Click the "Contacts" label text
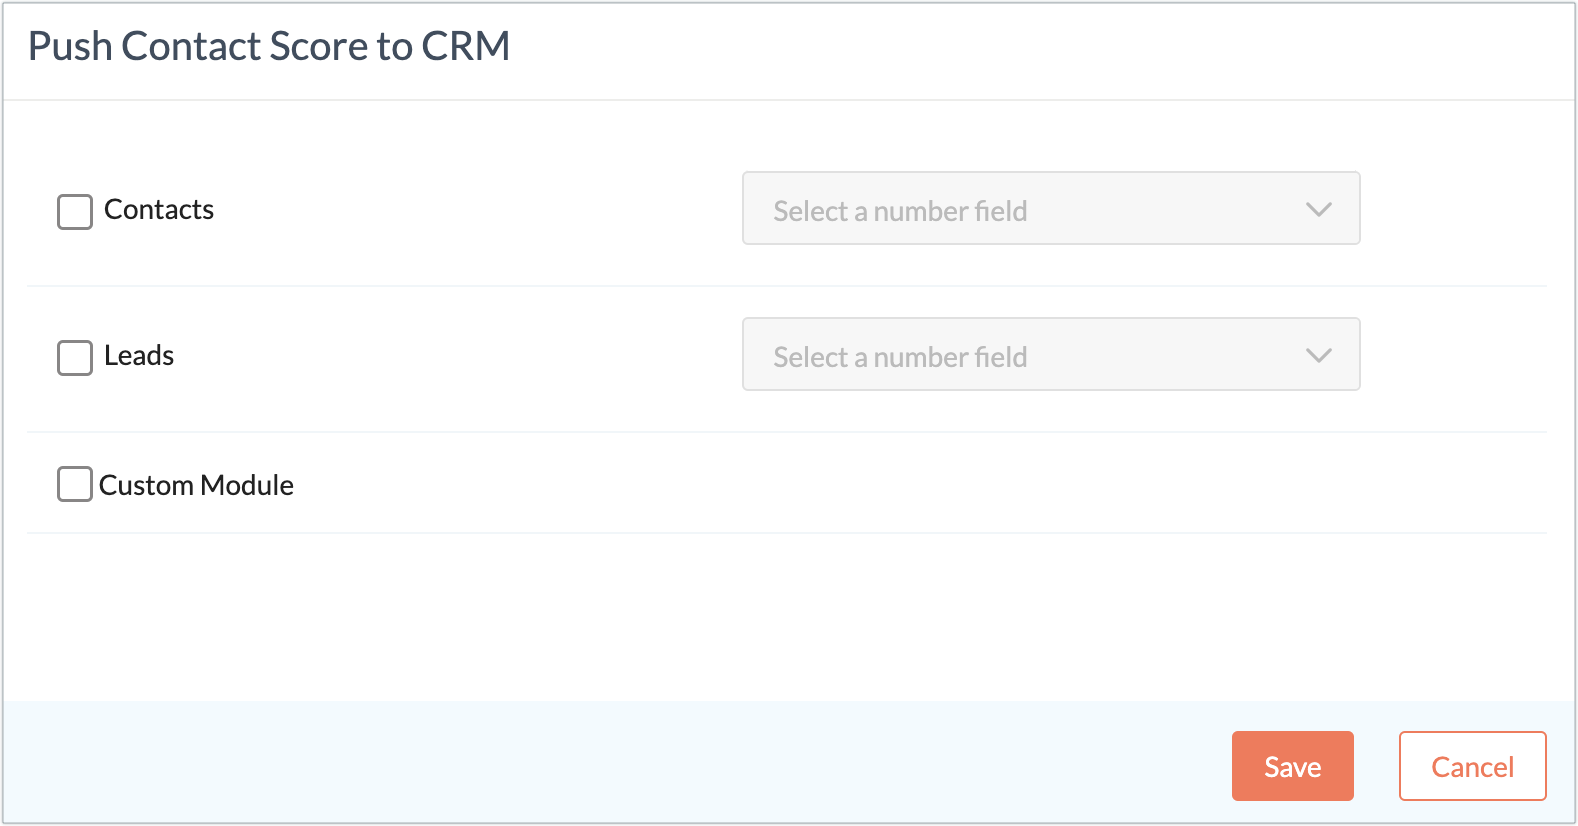 pyautogui.click(x=159, y=210)
